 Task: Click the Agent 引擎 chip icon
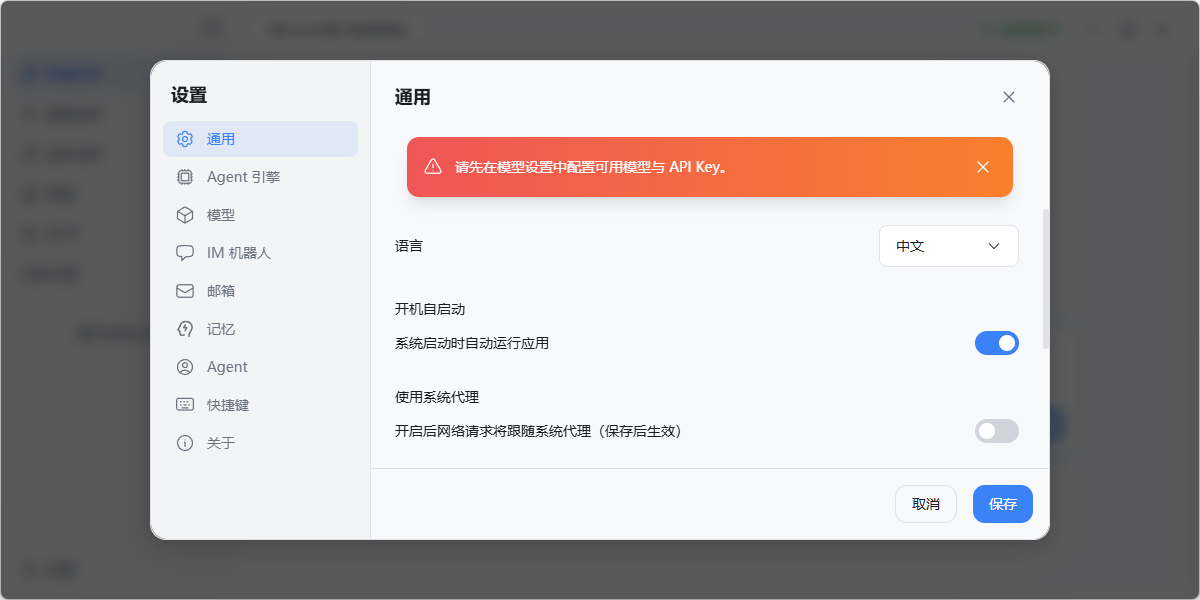coord(185,177)
